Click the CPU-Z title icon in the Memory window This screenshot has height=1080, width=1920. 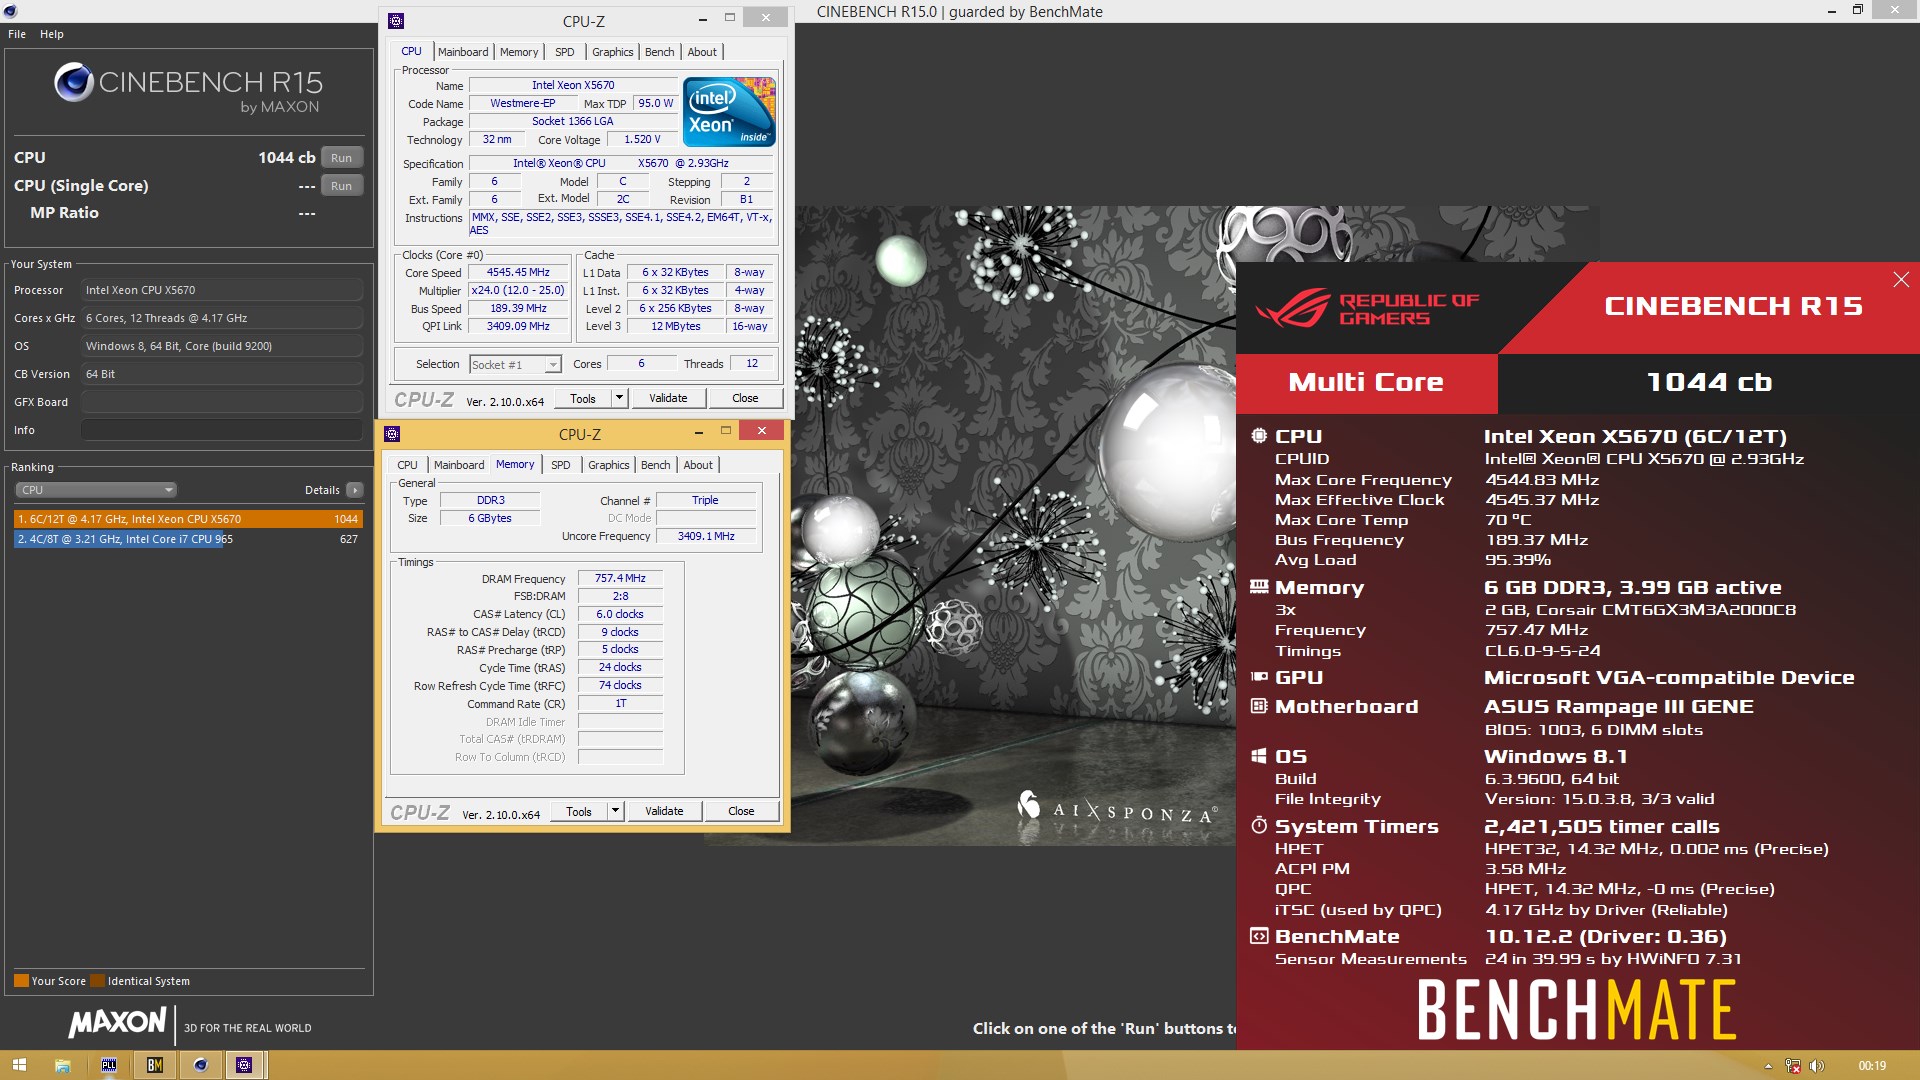coord(392,433)
